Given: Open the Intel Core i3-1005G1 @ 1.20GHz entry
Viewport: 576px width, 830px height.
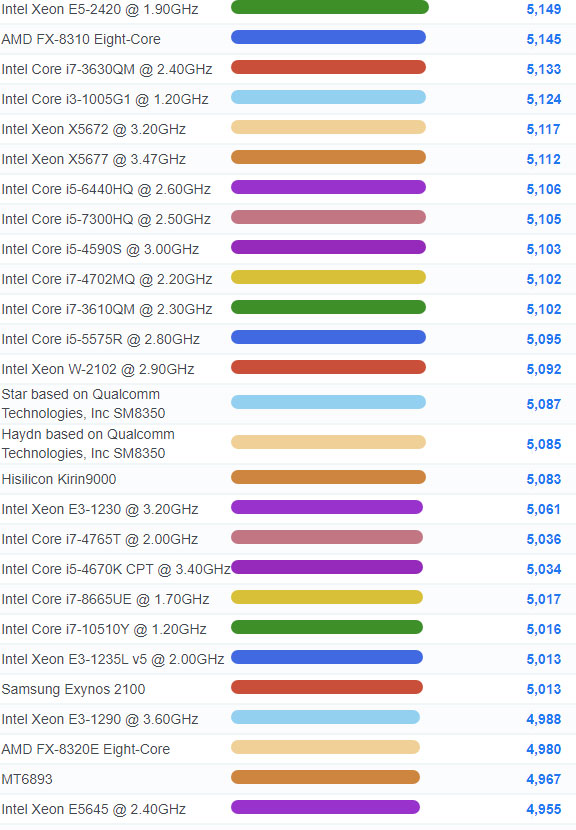Looking at the screenshot, I should [x=105, y=100].
